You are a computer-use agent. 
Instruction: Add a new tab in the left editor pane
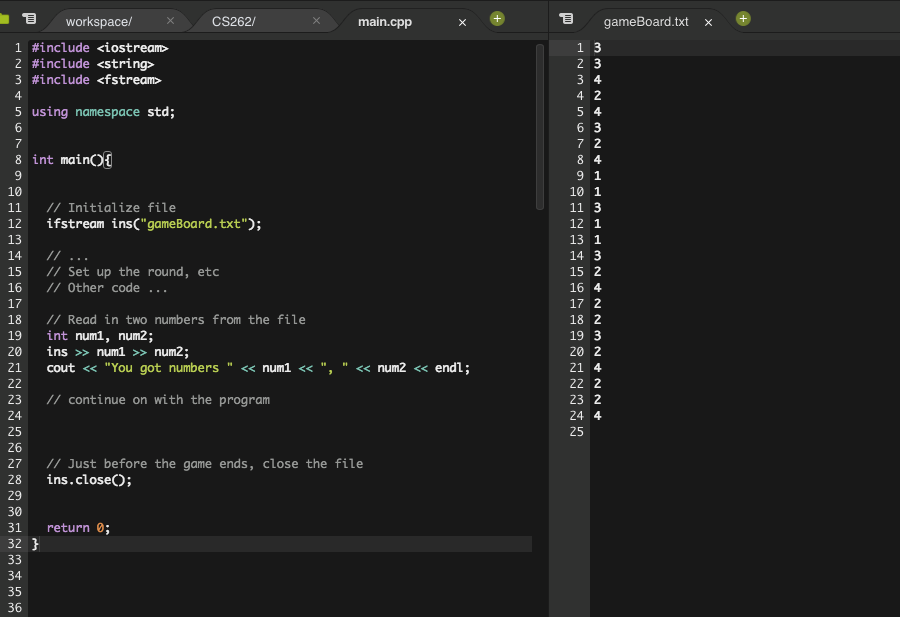(497, 19)
